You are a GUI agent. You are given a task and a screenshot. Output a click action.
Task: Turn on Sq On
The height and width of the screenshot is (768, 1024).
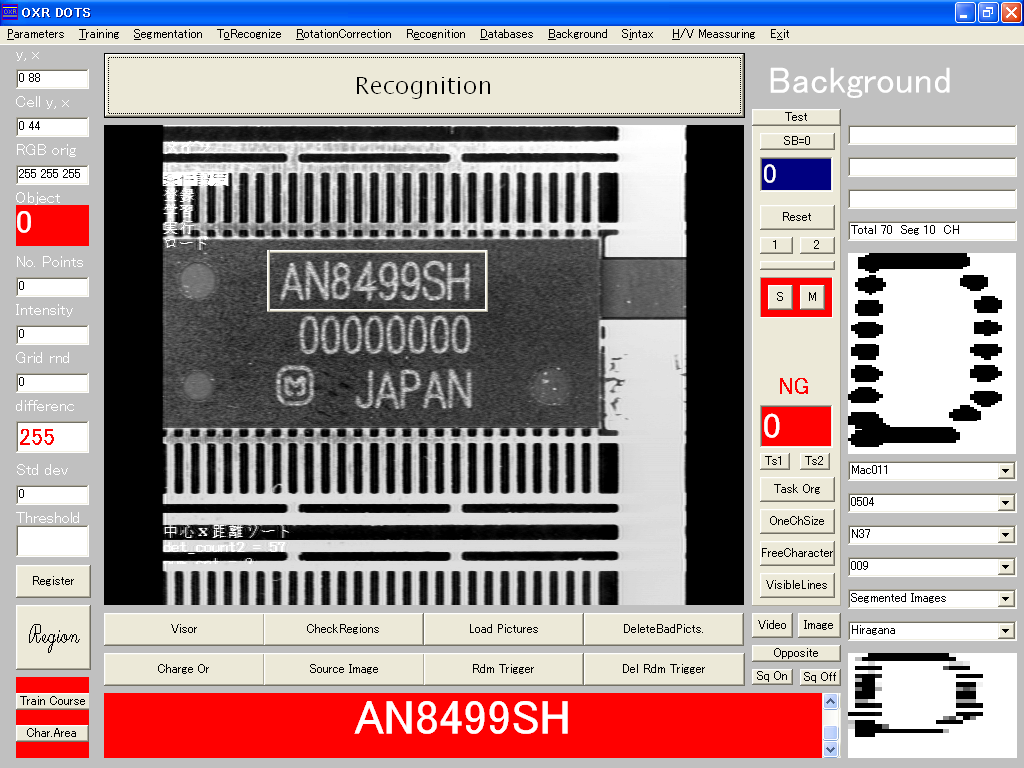pyautogui.click(x=771, y=677)
